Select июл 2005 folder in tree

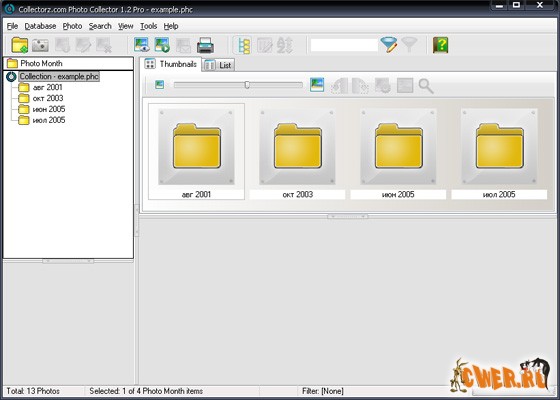[49, 120]
